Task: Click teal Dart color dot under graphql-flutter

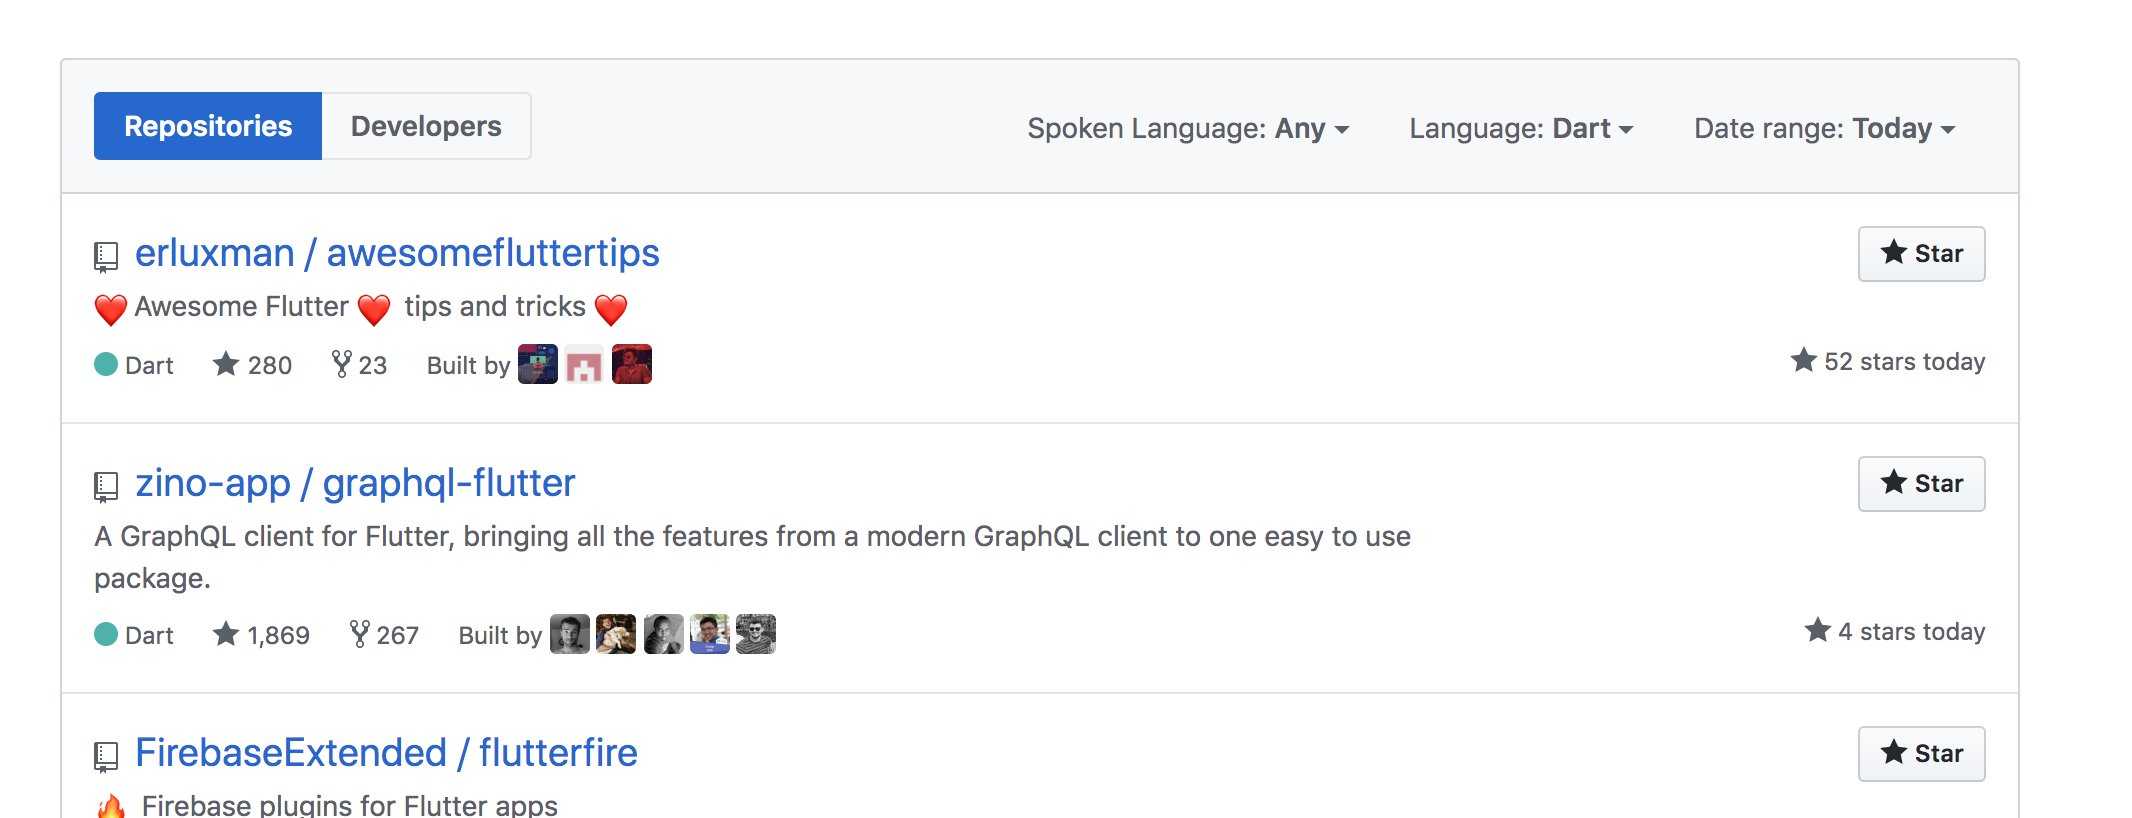Action: (106, 634)
